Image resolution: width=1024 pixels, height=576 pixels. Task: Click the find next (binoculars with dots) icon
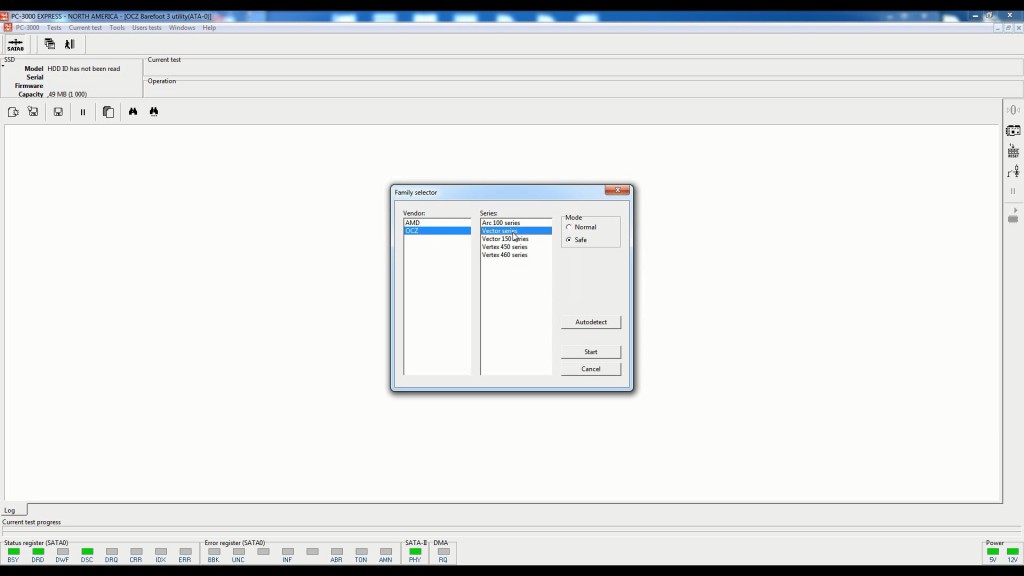155,111
